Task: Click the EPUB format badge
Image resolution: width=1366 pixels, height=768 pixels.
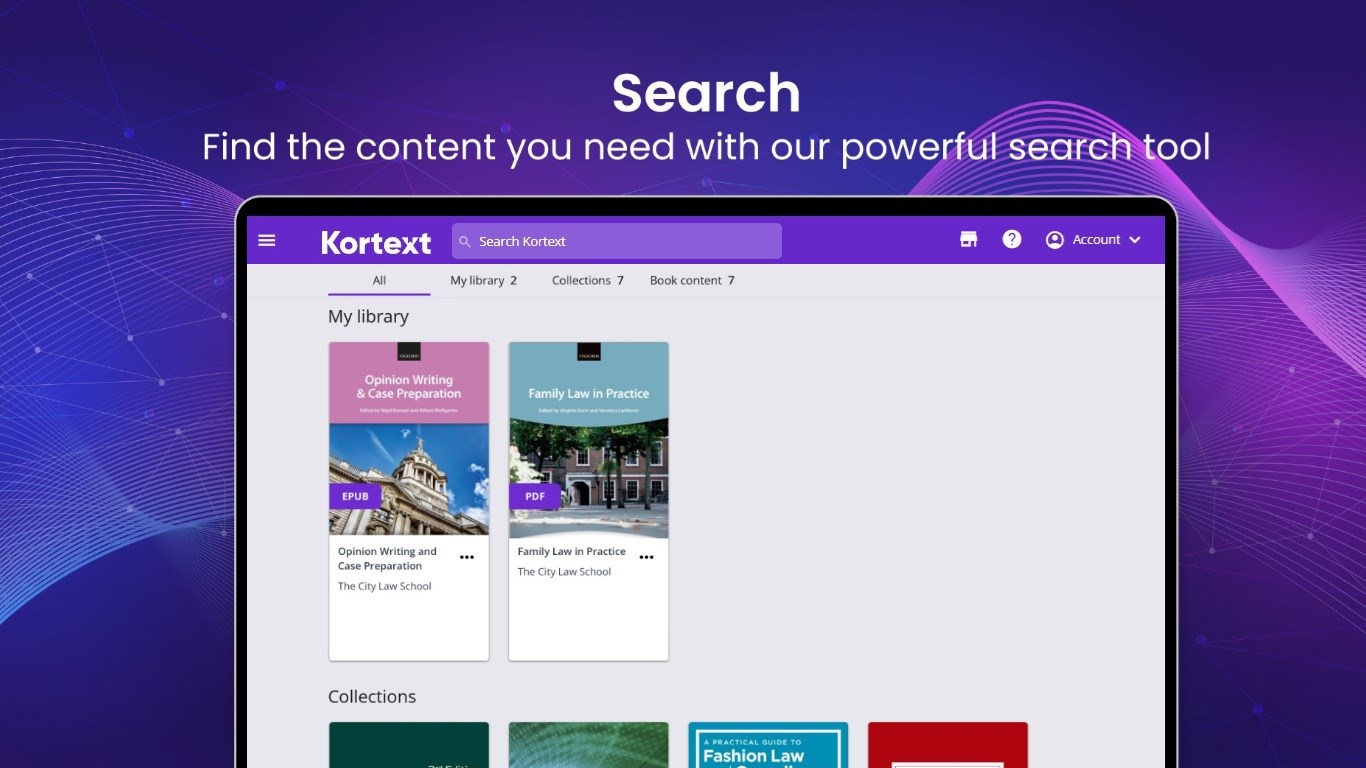Action: [x=355, y=496]
